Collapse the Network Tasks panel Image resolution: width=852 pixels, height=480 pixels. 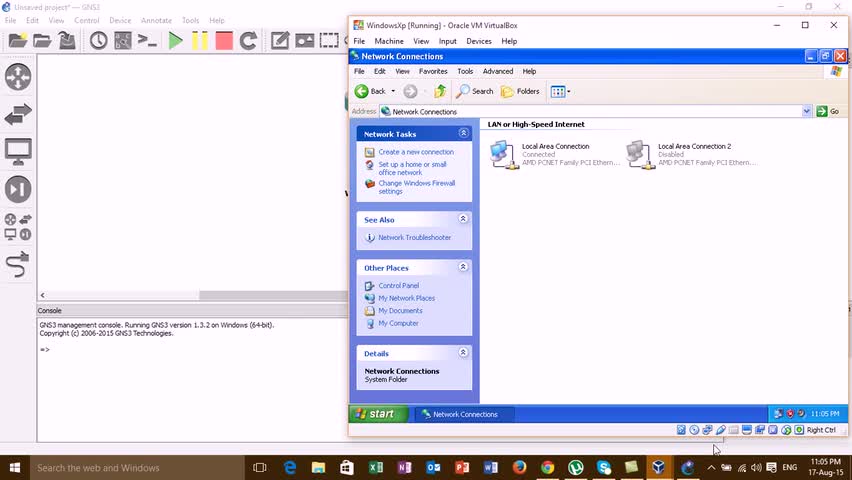point(463,133)
